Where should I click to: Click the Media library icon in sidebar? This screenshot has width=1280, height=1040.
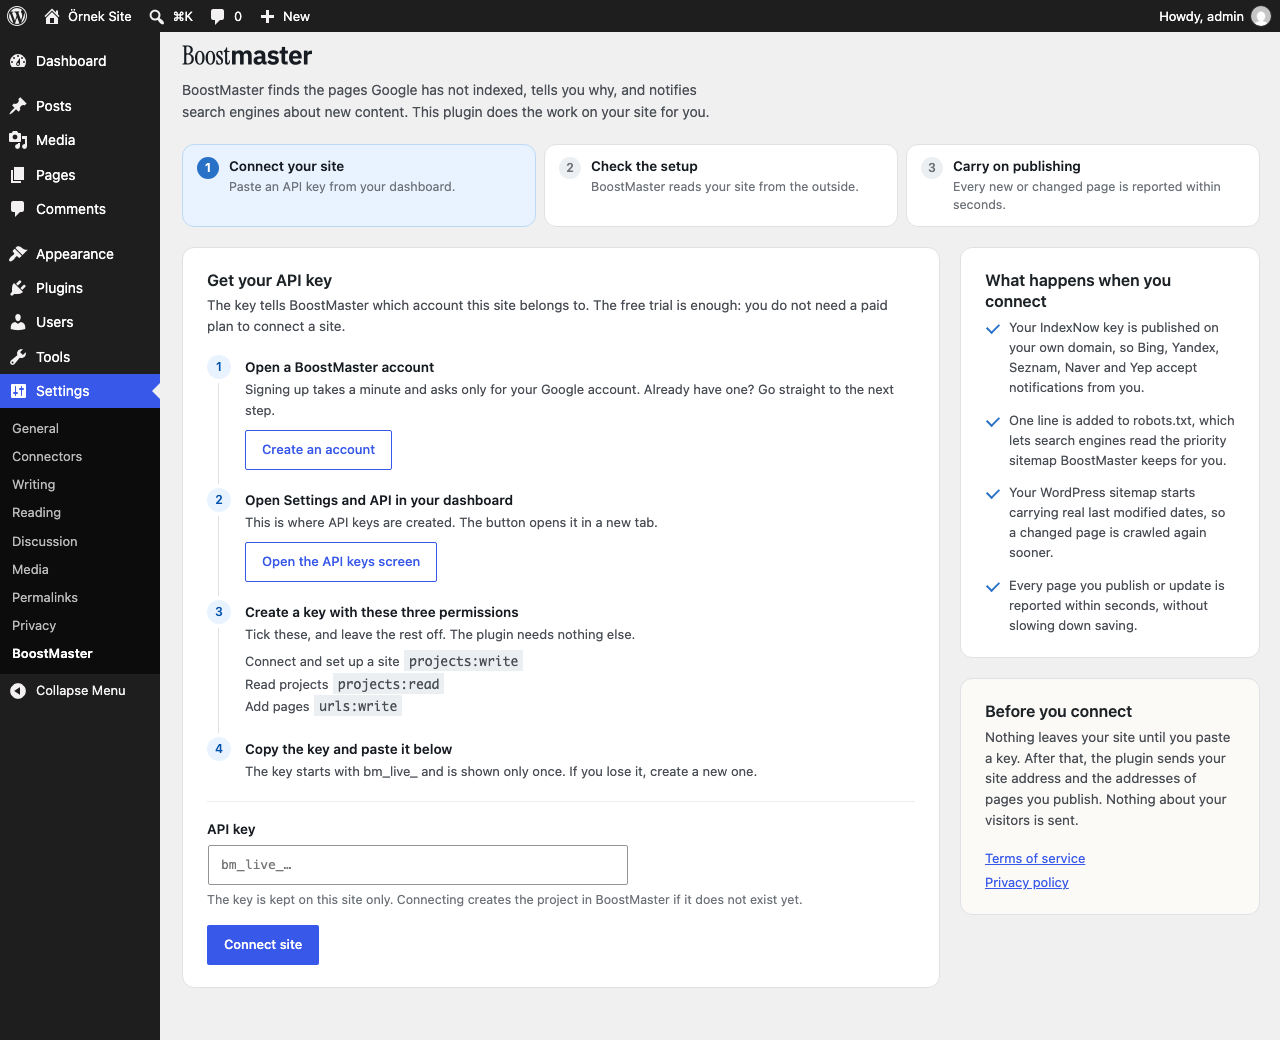pyautogui.click(x=18, y=140)
